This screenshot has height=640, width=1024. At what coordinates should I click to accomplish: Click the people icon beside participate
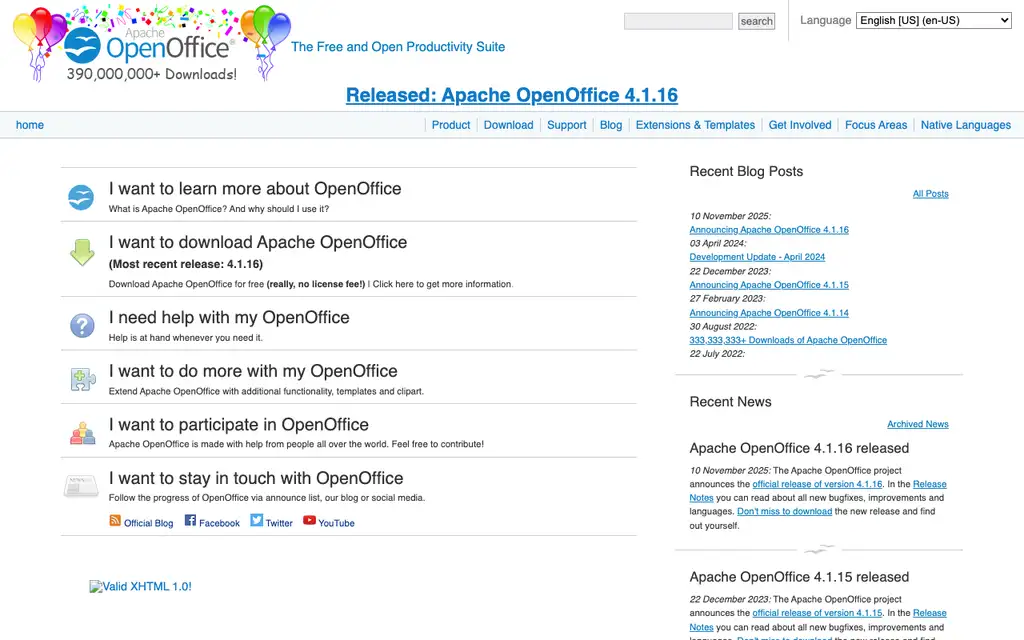click(82, 433)
